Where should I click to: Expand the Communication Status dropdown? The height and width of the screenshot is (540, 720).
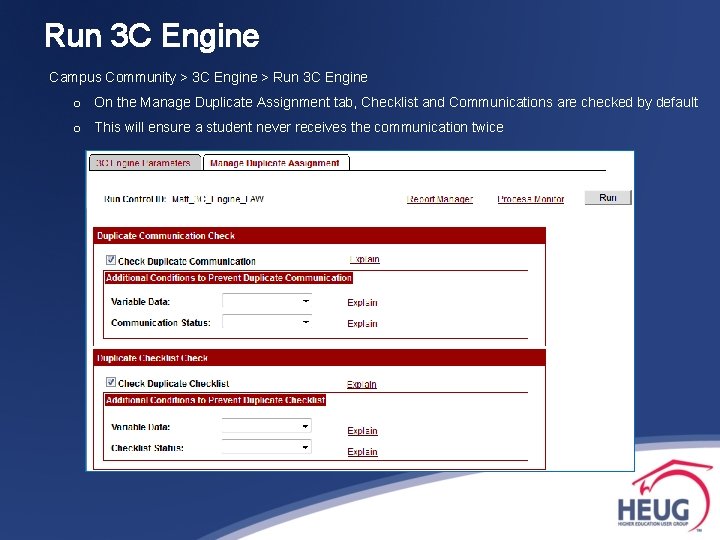tap(267, 322)
